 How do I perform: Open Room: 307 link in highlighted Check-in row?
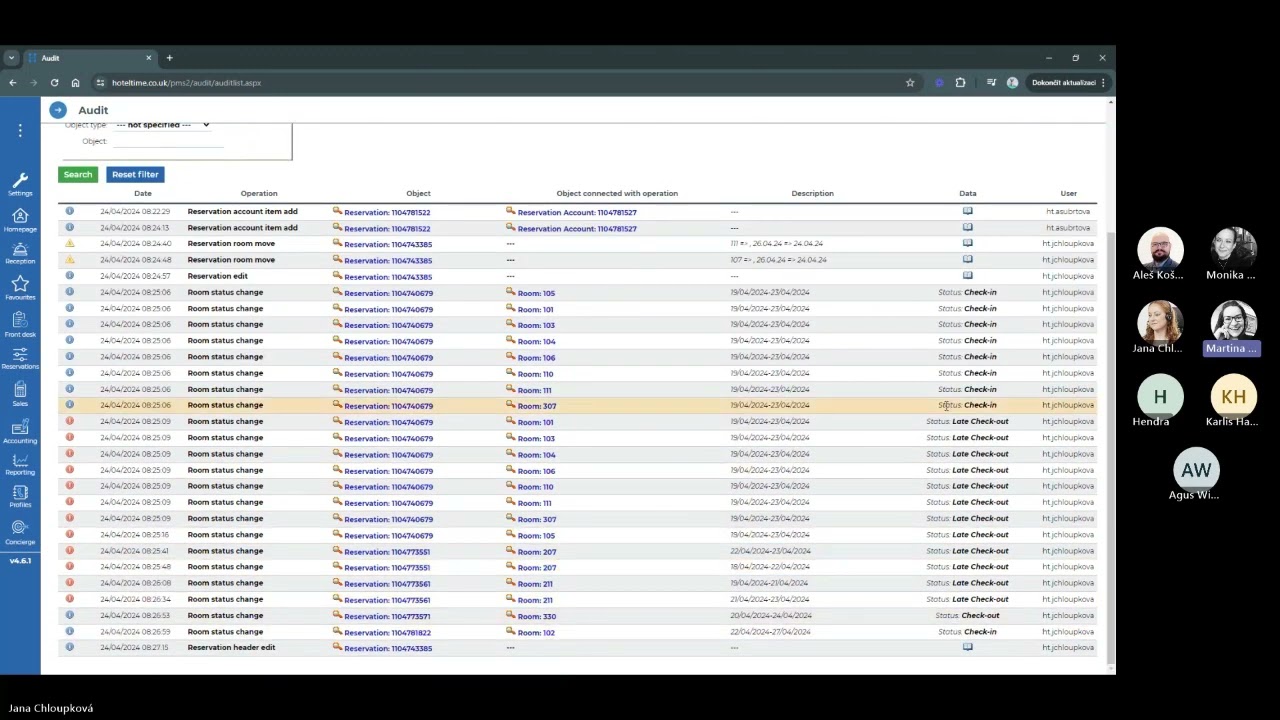(537, 406)
